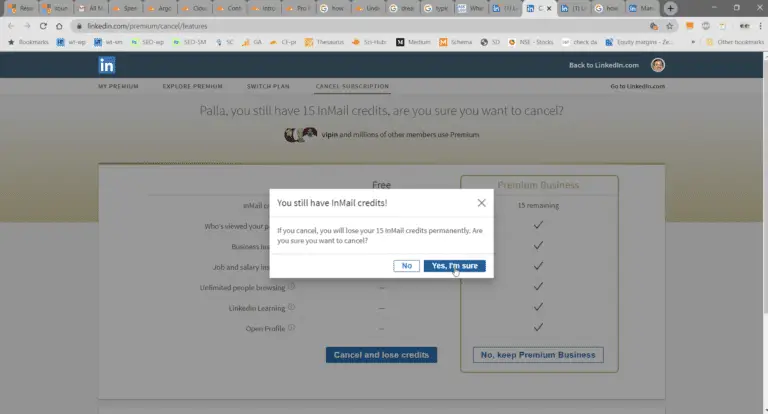The height and width of the screenshot is (414, 768).
Task: Open the NSE - Stocks bookmark
Action: (530, 42)
